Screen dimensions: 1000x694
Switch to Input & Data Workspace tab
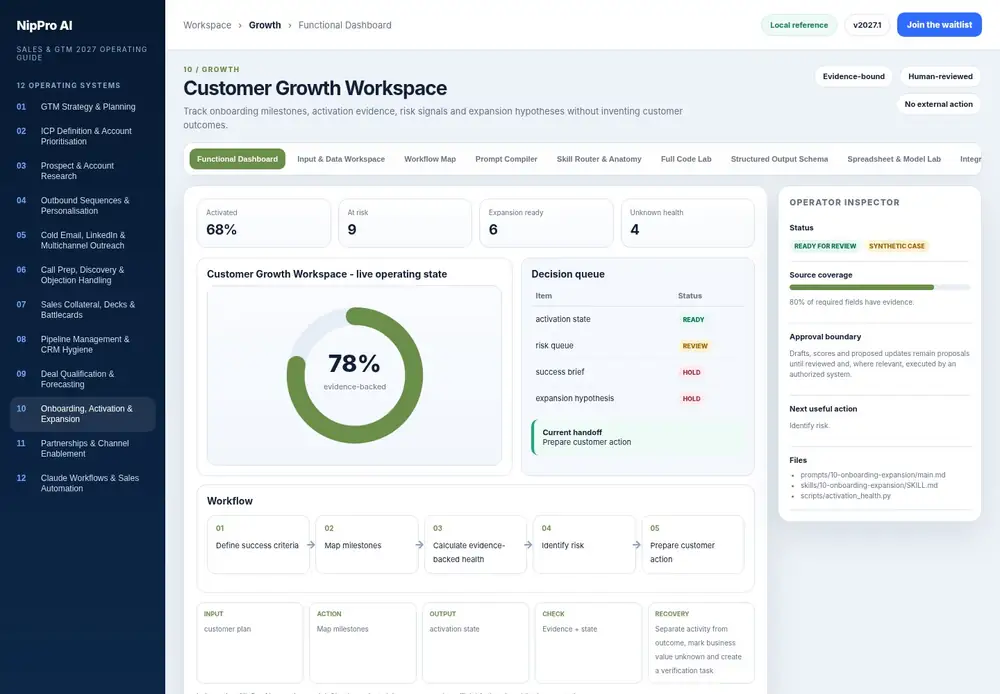(x=341, y=159)
